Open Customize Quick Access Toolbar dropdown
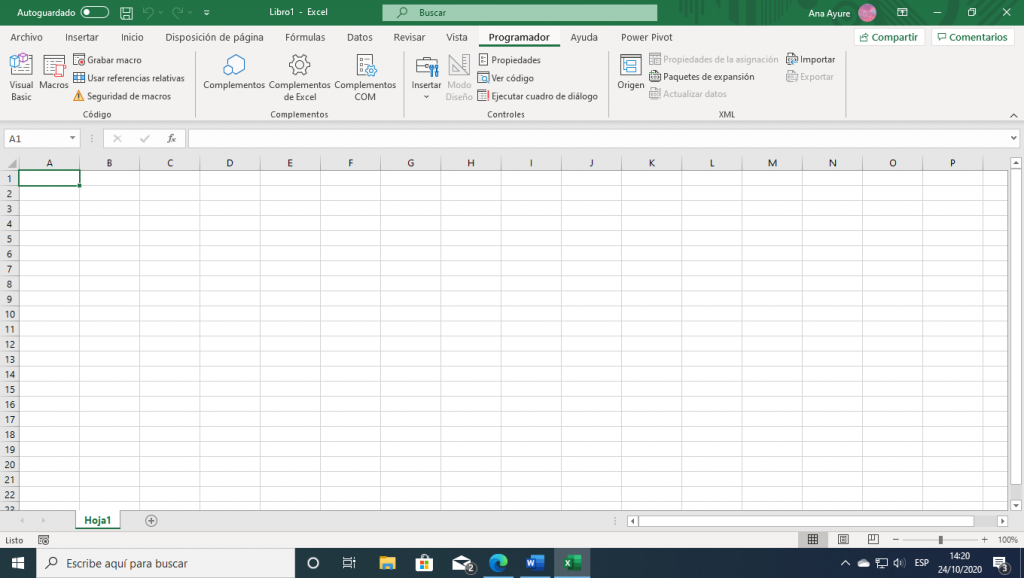Viewport: 1024px width, 578px height. click(x=206, y=12)
